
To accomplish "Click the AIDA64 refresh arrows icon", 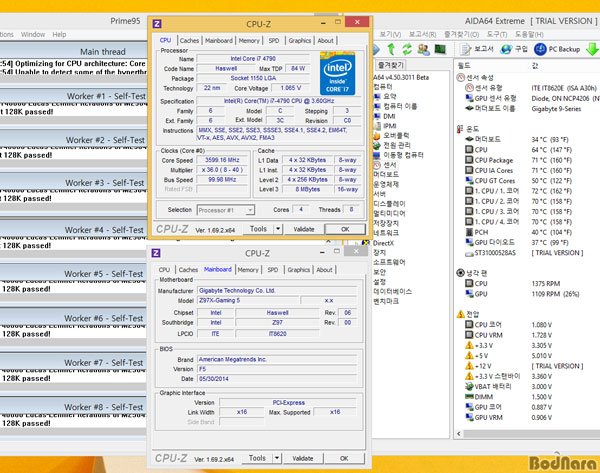I will tap(407, 49).
